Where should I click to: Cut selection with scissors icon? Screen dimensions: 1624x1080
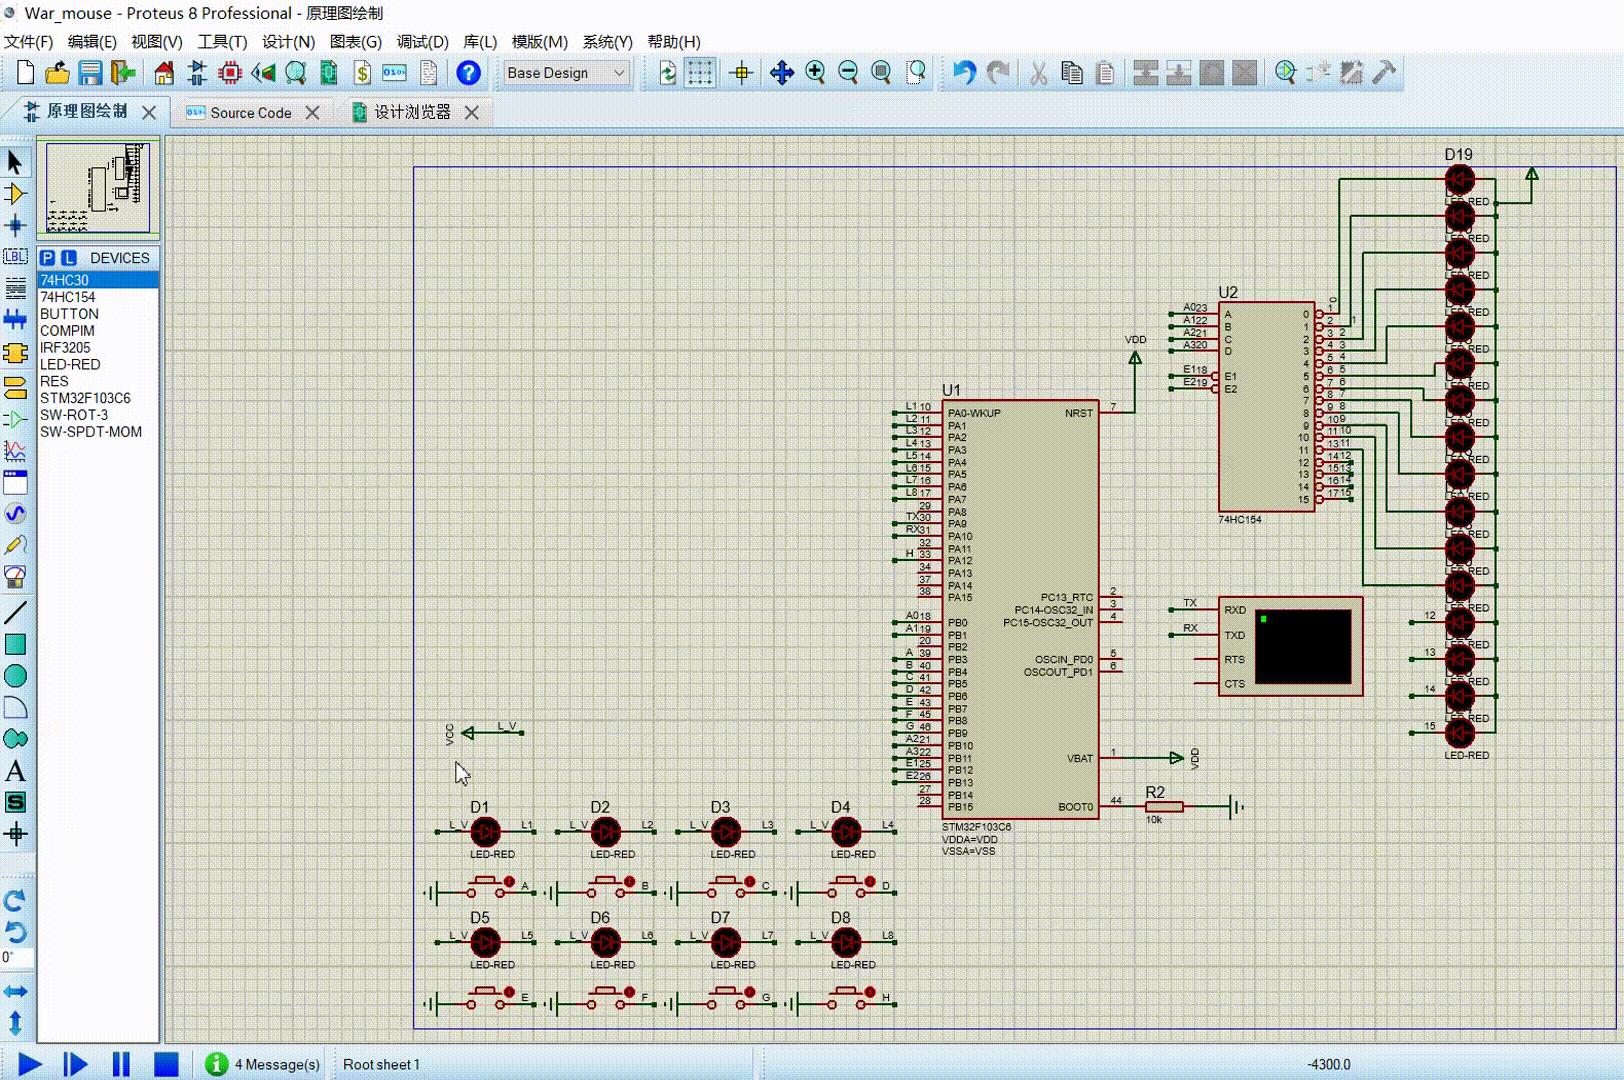click(x=1039, y=72)
